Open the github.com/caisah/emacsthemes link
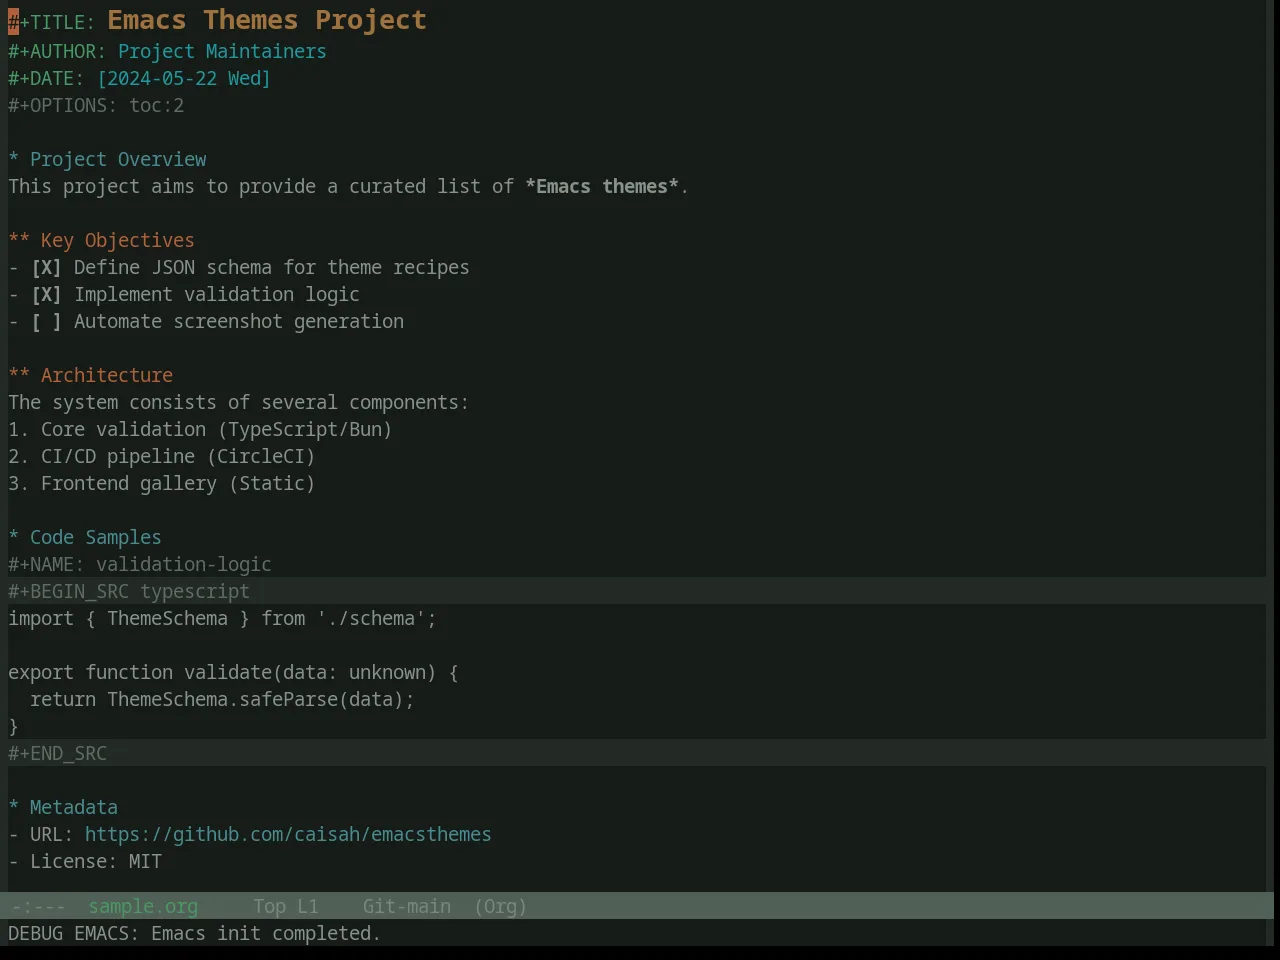Screen dimensions: 1280x960 pos(288,835)
